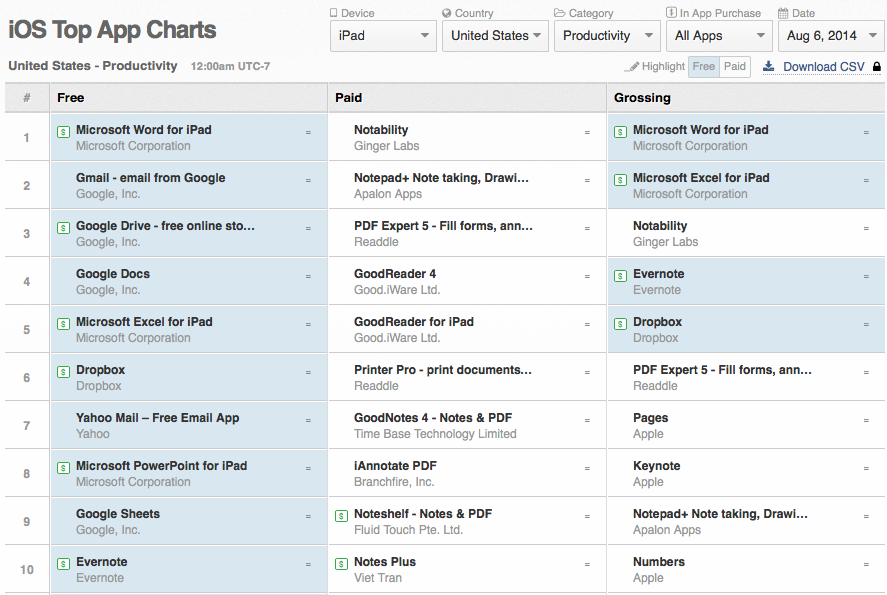This screenshot has width=887, height=595.
Task: Click United States - Productivity subtitle
Action: (x=93, y=66)
